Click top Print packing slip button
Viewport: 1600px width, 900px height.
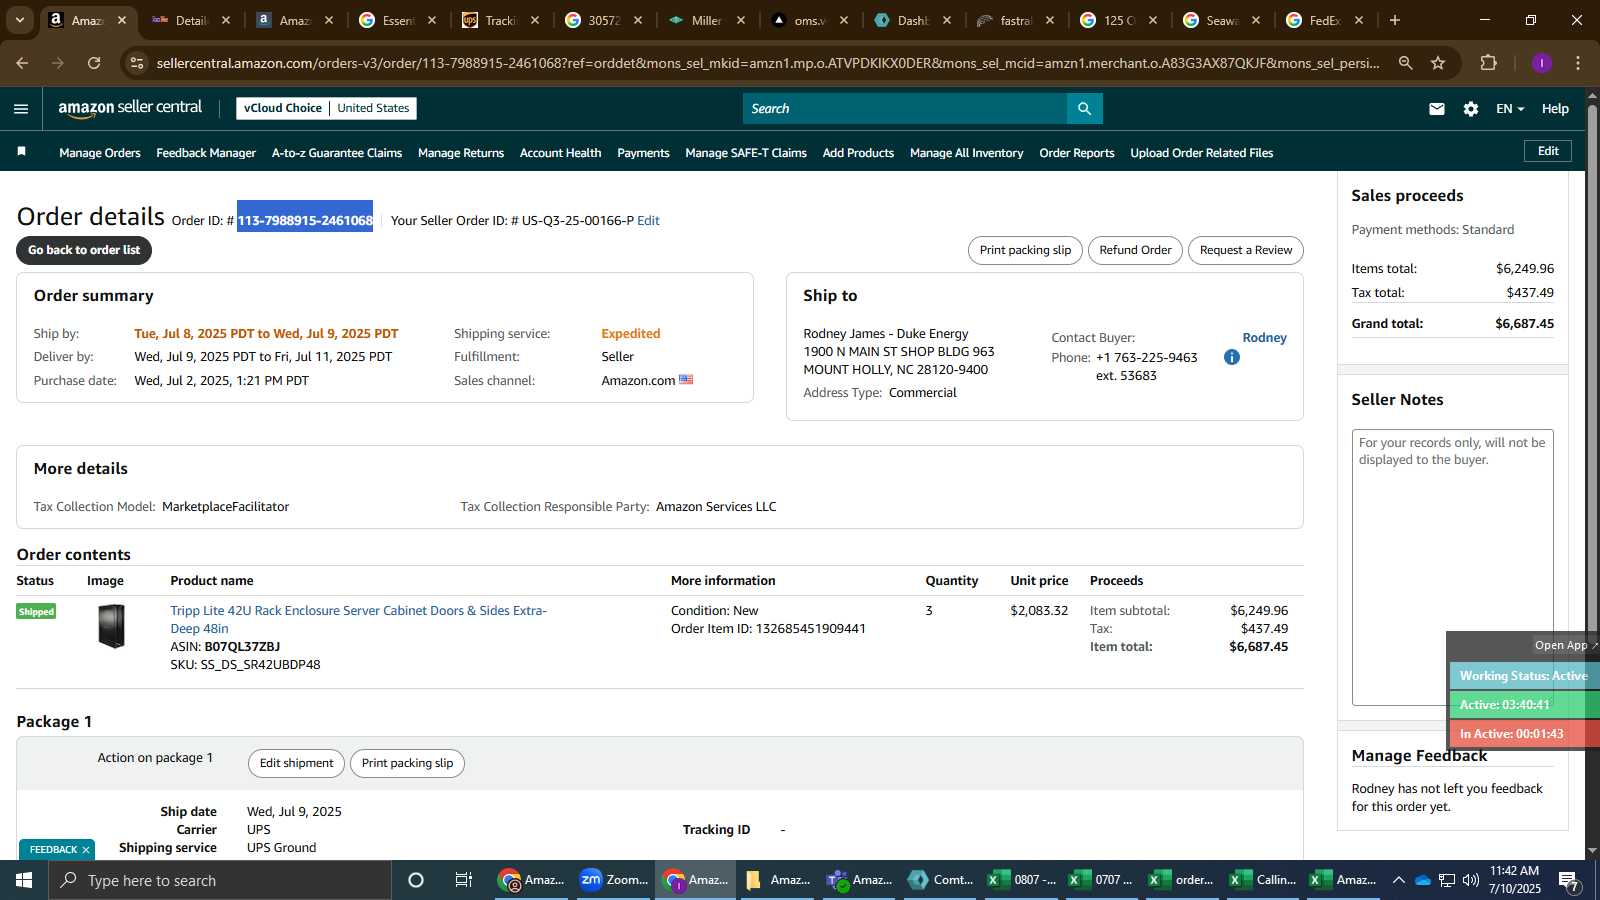(1025, 250)
